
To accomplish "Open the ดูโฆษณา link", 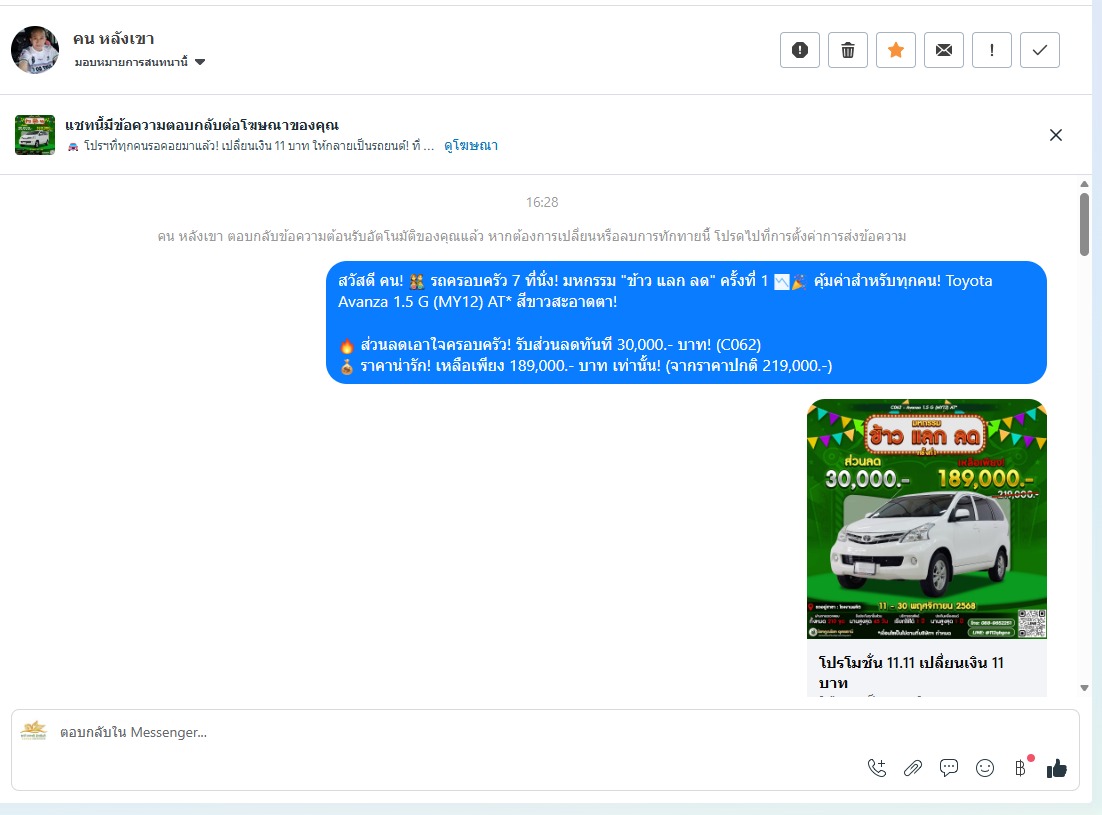I will [x=471, y=145].
